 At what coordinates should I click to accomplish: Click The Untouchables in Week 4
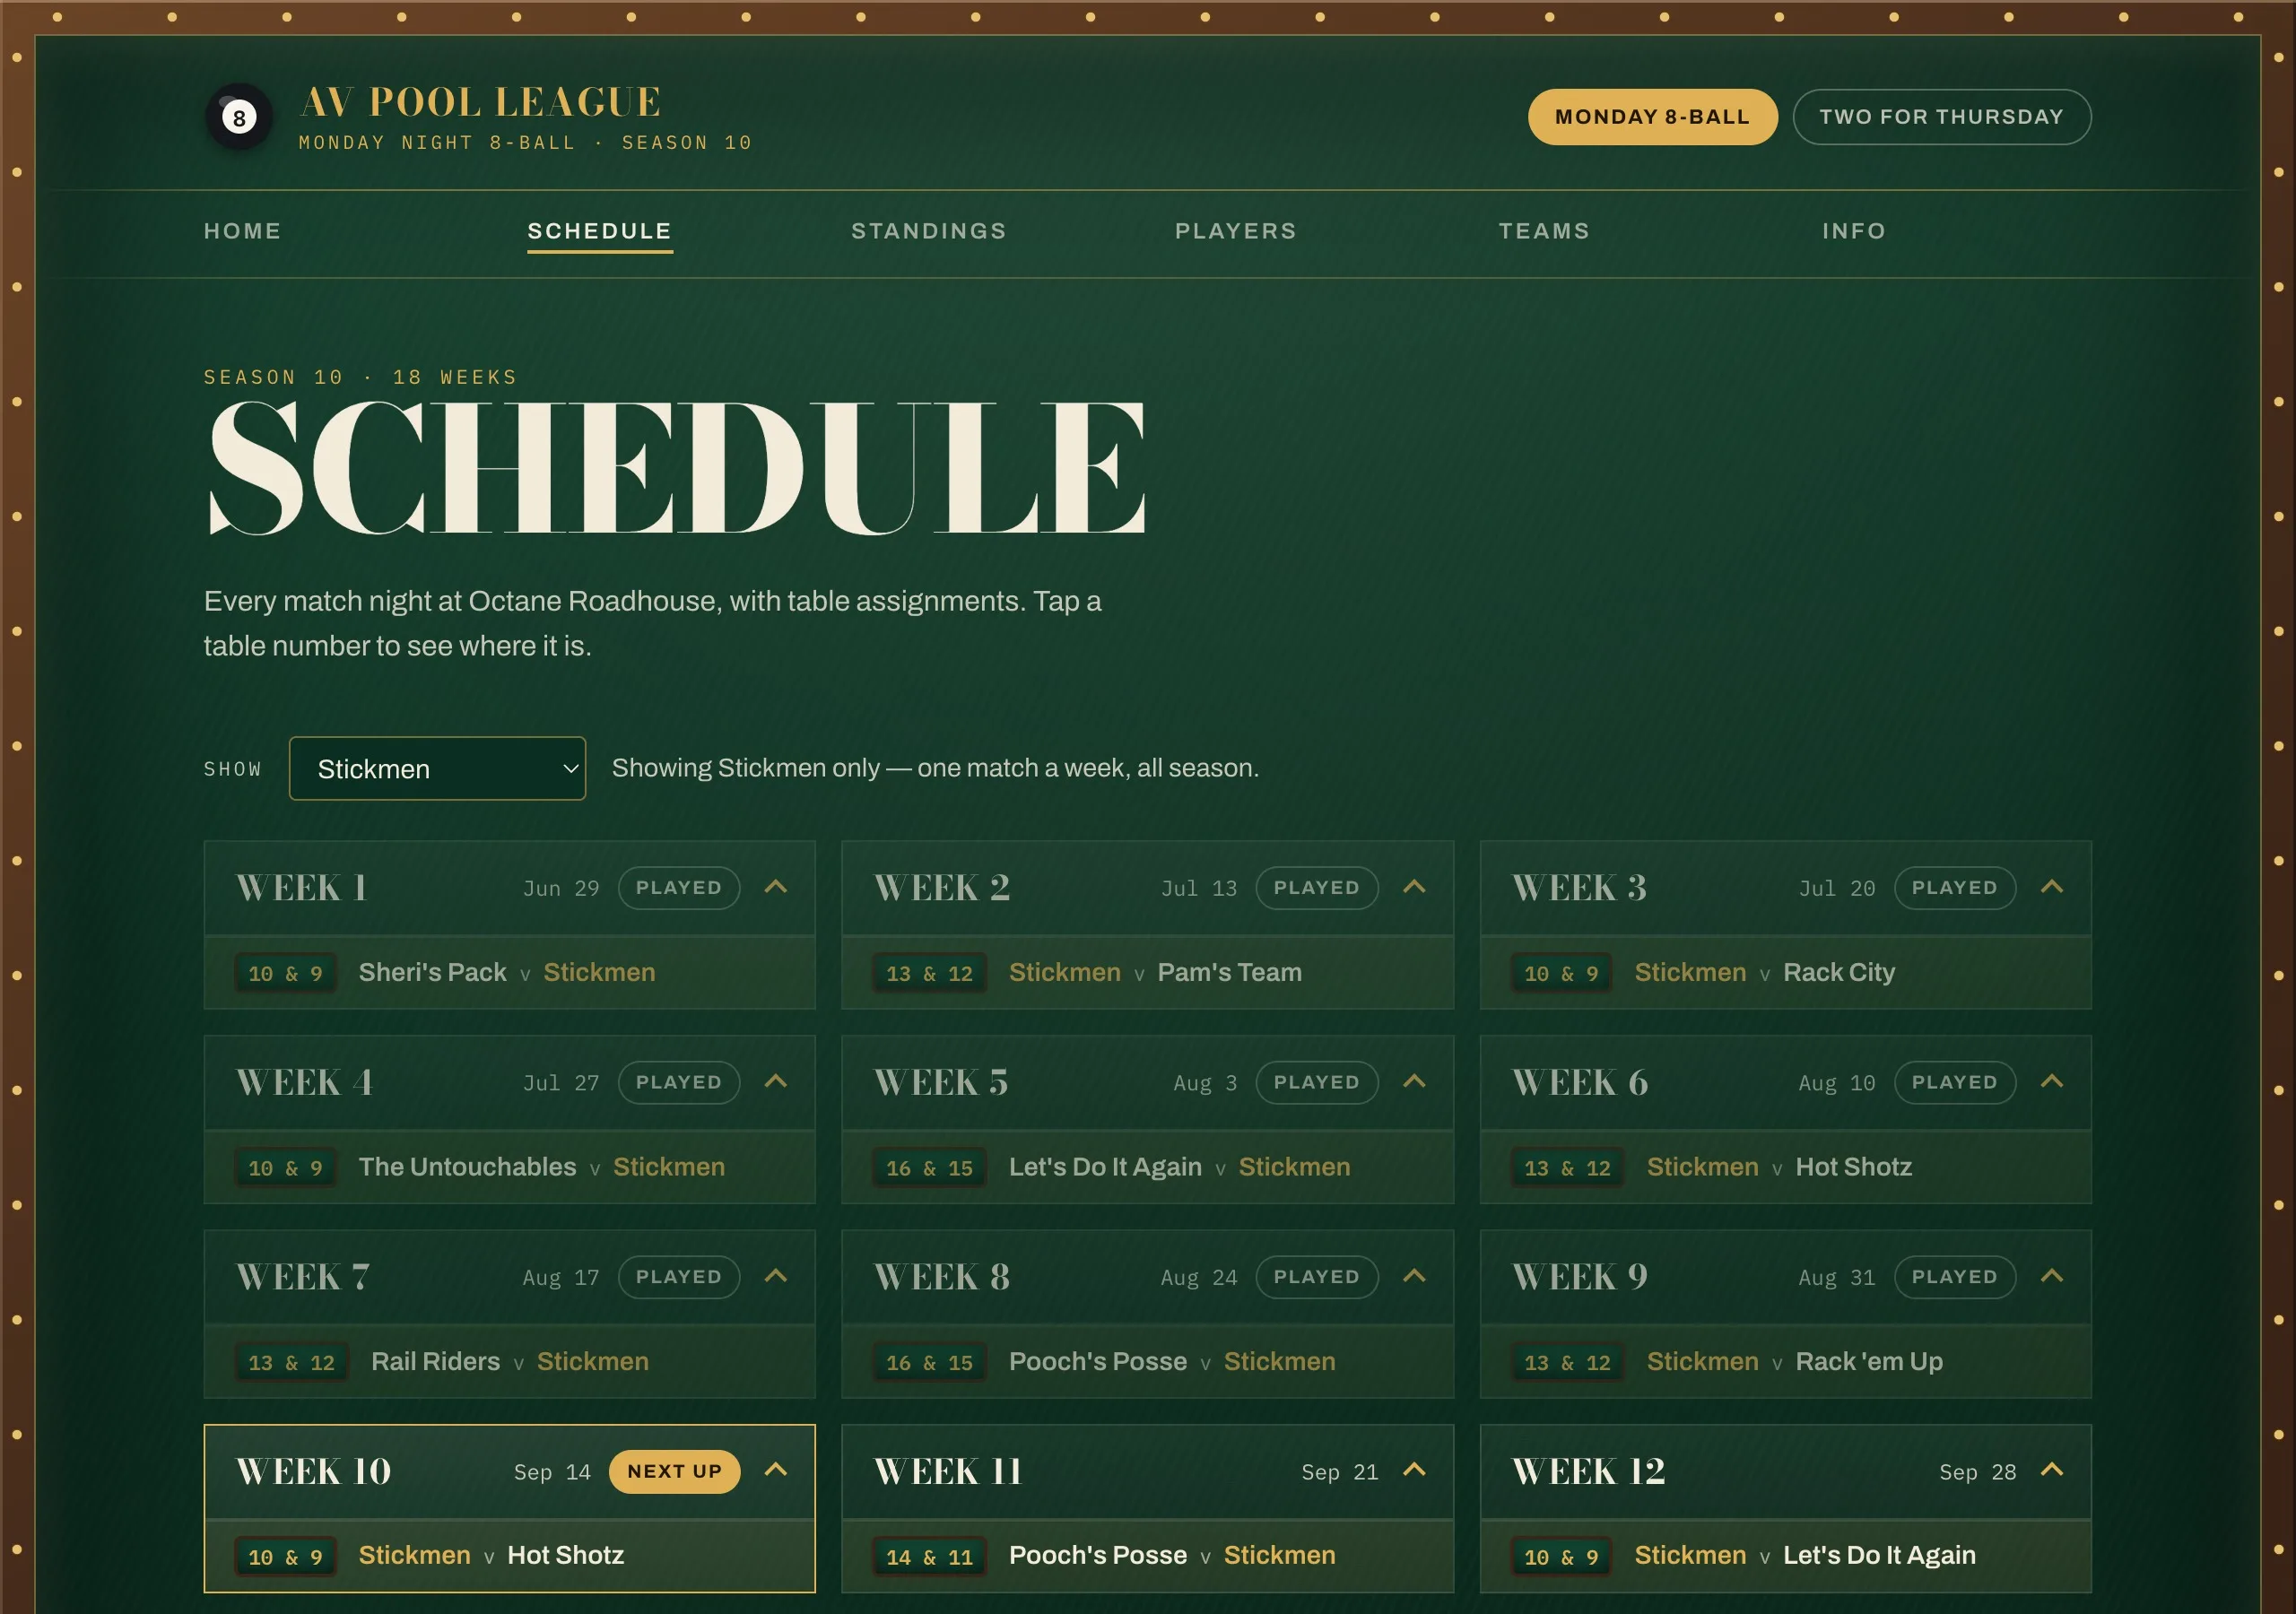point(467,1166)
